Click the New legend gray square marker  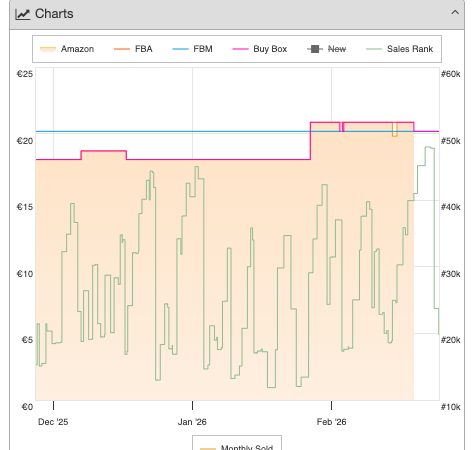pos(315,49)
